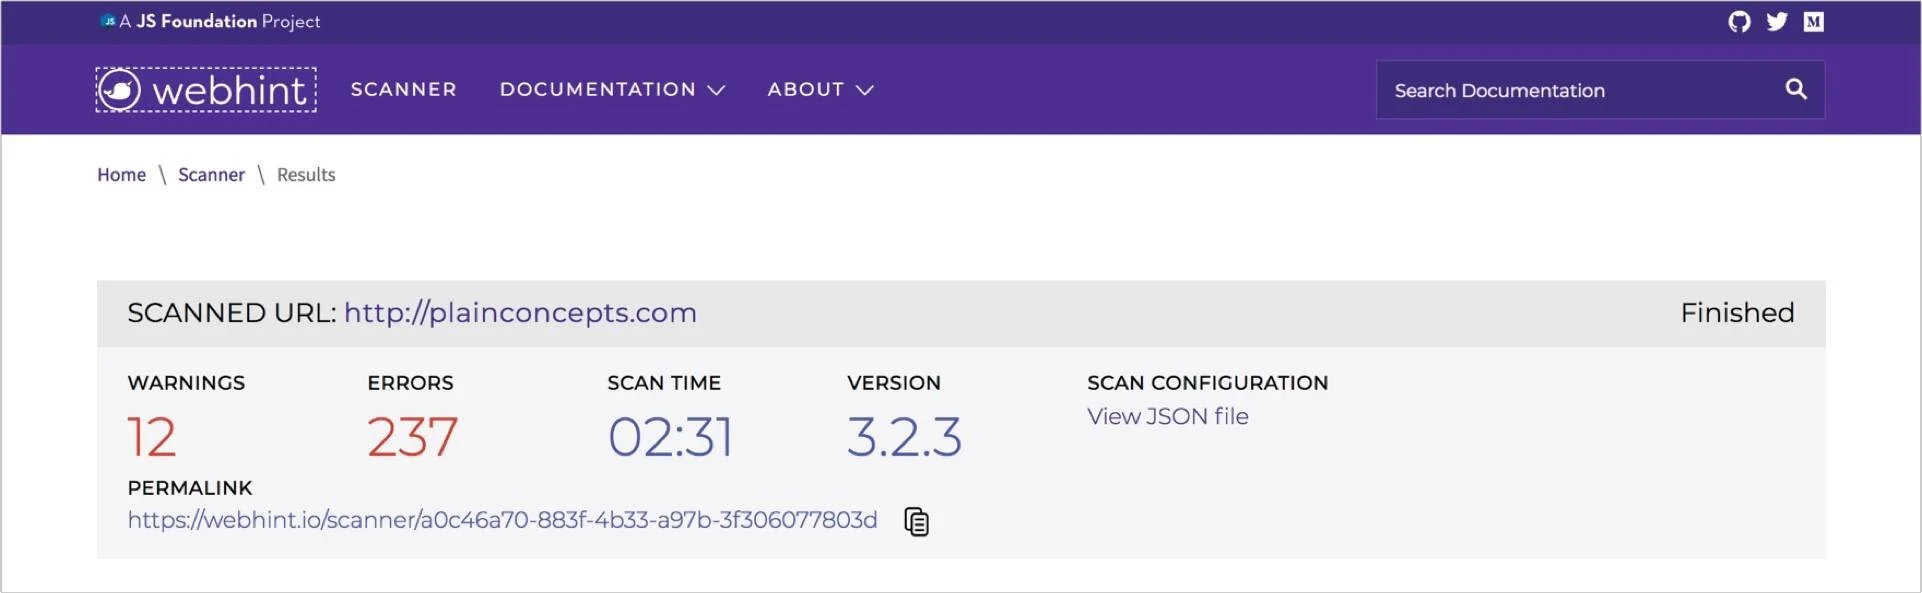
Task: Click the search magnifier icon
Action: (1796, 90)
